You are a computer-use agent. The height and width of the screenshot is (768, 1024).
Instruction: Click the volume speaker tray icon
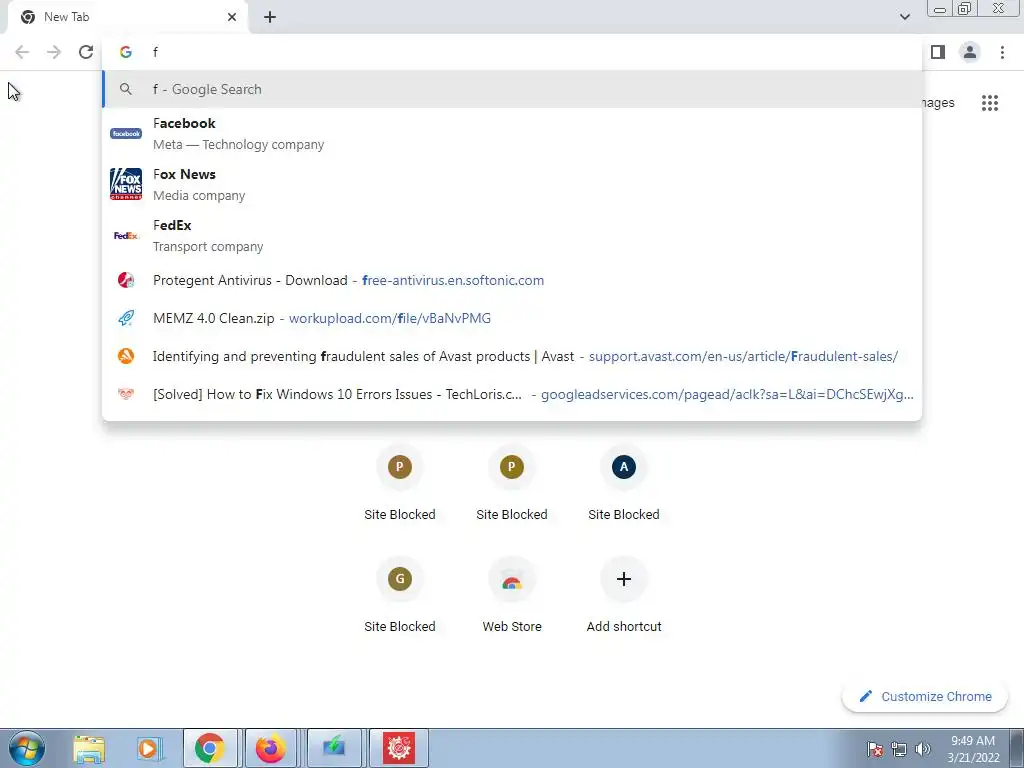923,749
